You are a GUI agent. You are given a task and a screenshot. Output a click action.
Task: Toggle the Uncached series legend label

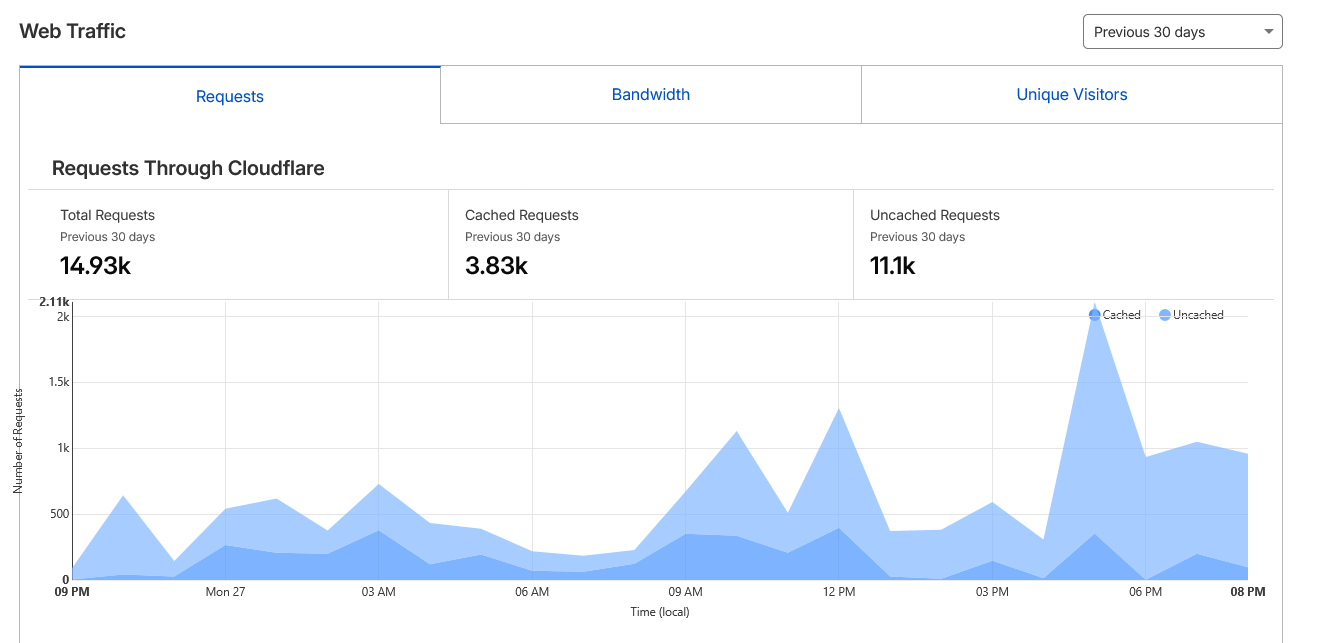pyautogui.click(x=1198, y=315)
